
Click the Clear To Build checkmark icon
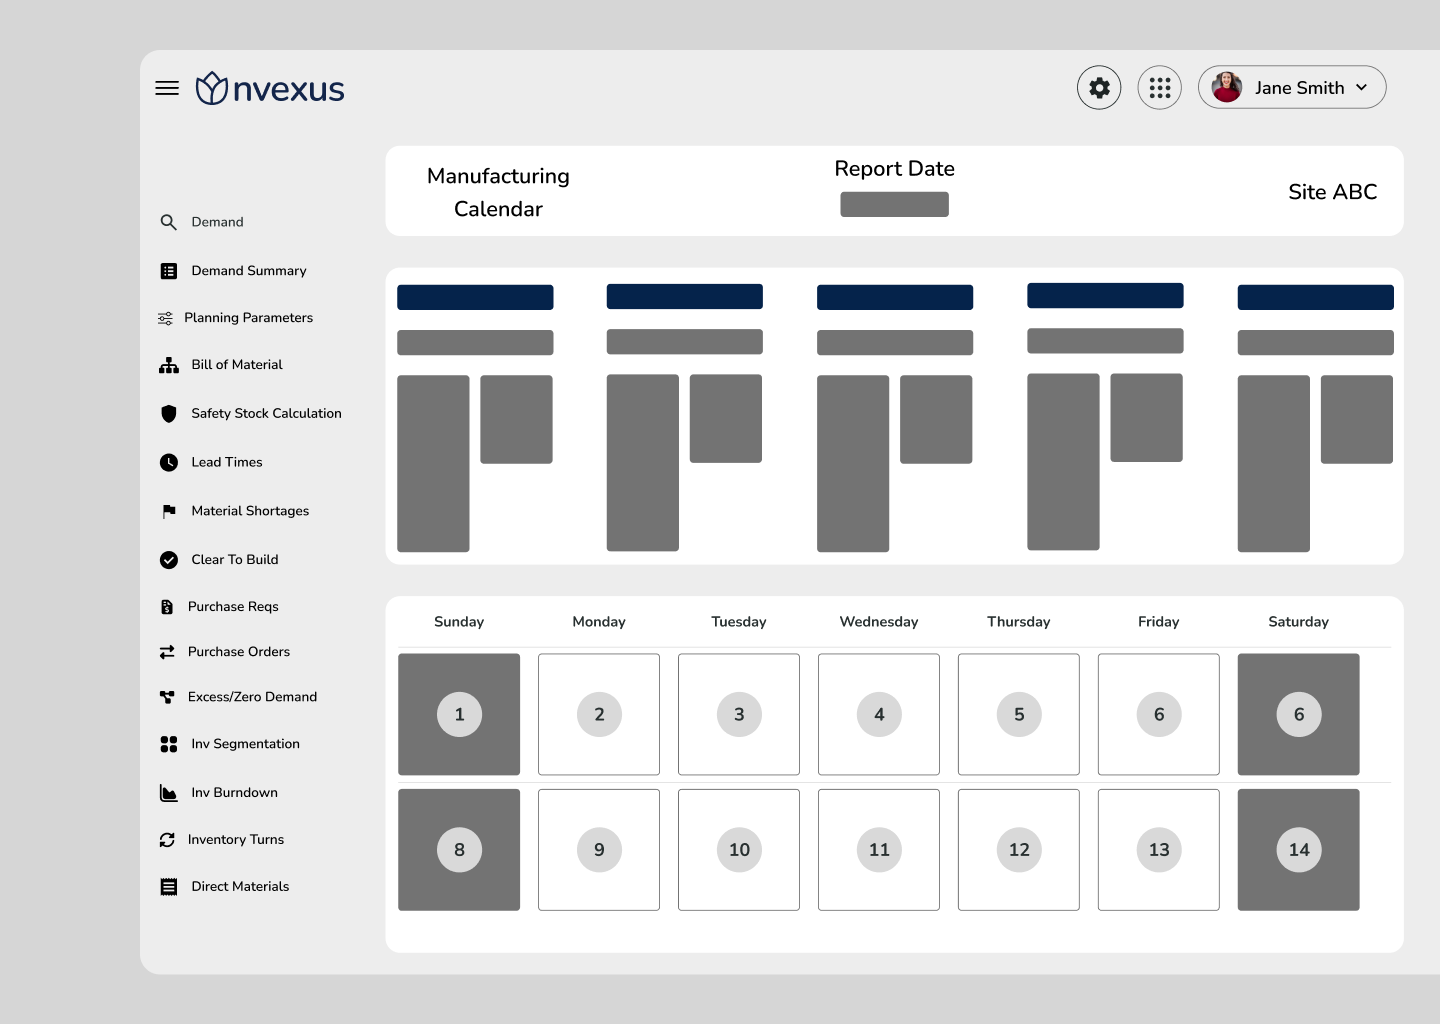[x=169, y=560]
